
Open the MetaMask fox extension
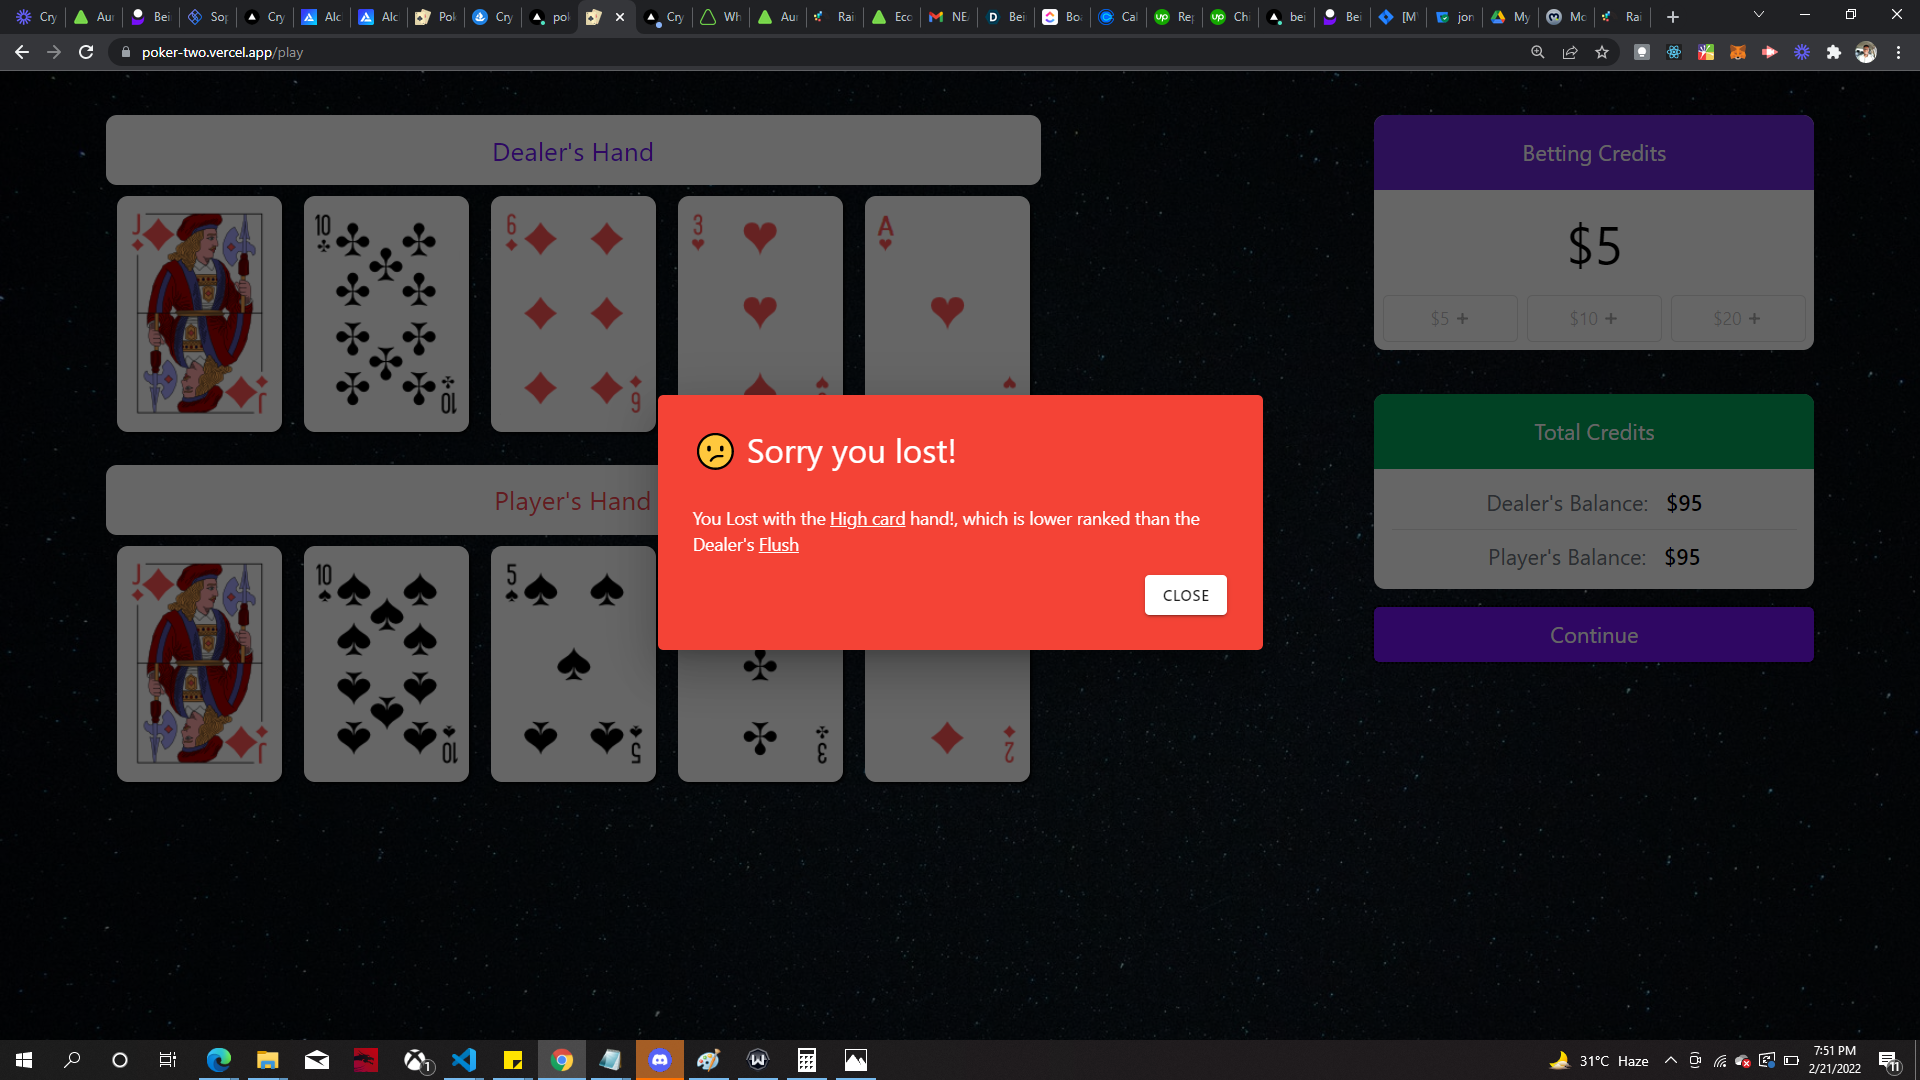point(1738,52)
